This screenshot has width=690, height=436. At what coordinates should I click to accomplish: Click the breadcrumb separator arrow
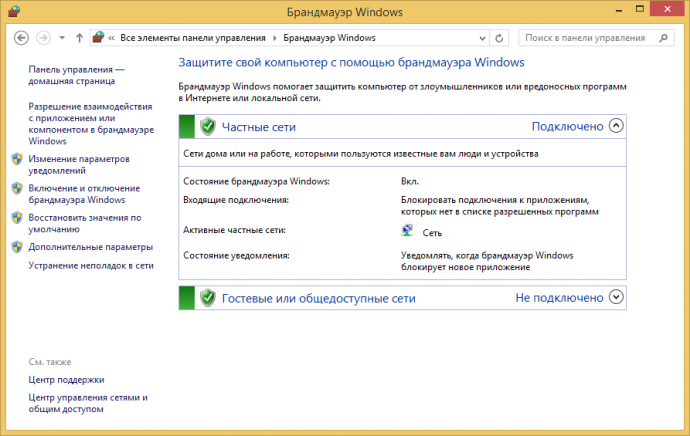(275, 38)
